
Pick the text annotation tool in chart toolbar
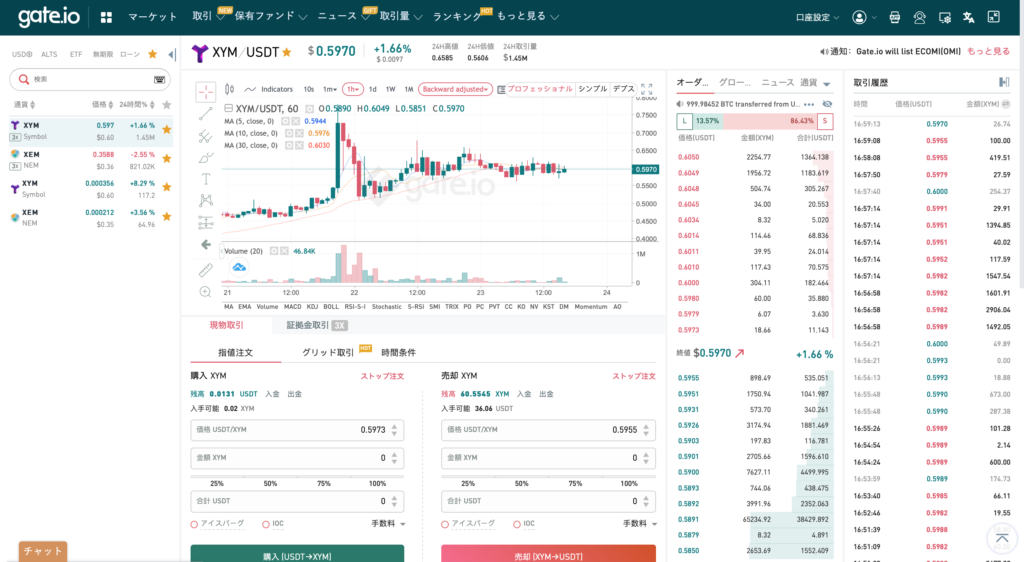point(206,178)
